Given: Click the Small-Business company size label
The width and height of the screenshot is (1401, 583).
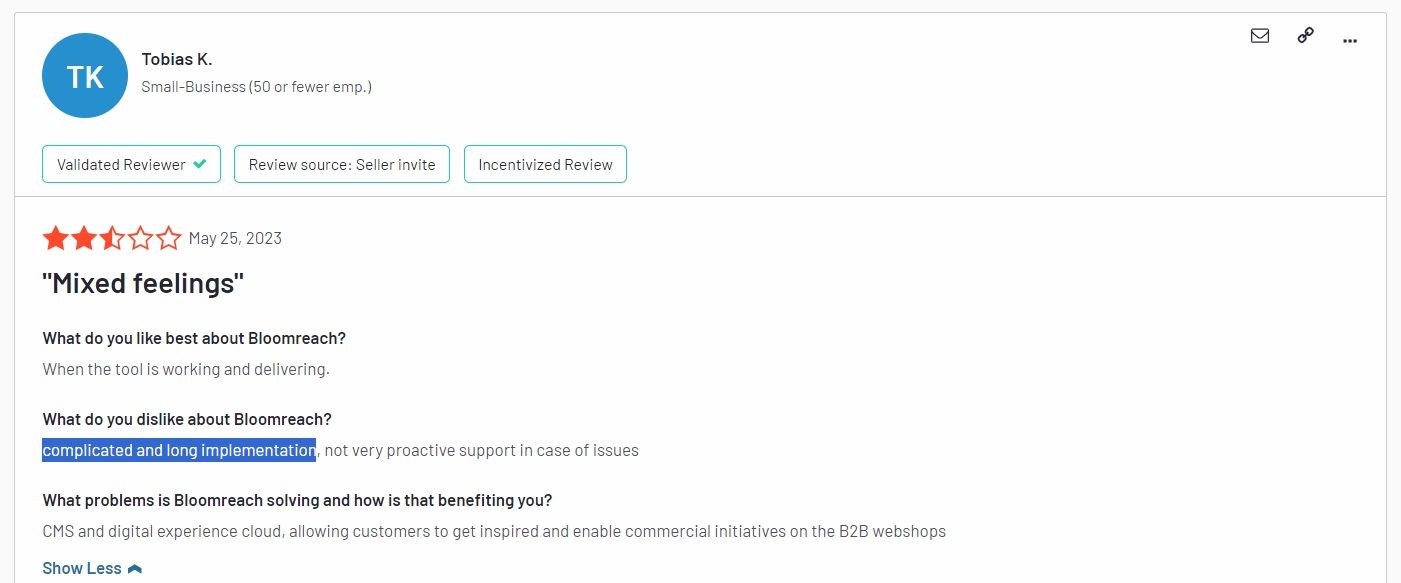Looking at the screenshot, I should pos(257,87).
